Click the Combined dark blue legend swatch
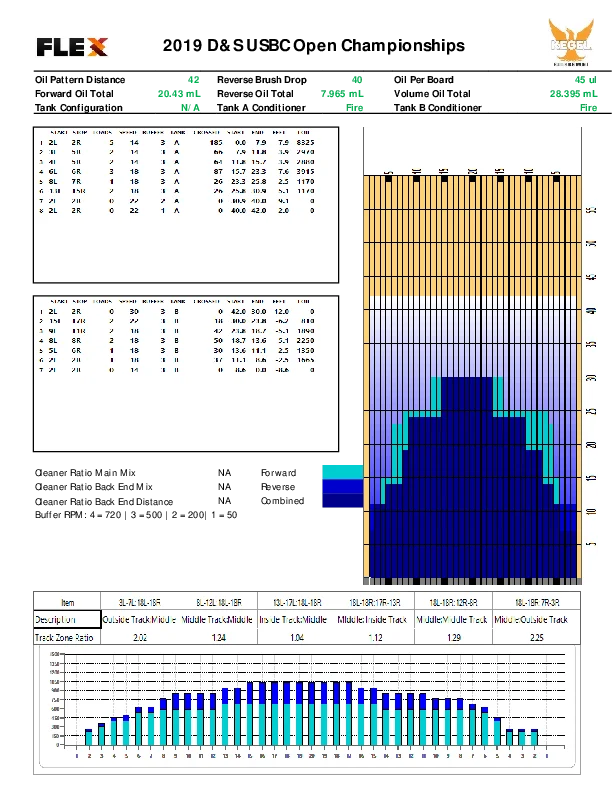 click(x=342, y=500)
